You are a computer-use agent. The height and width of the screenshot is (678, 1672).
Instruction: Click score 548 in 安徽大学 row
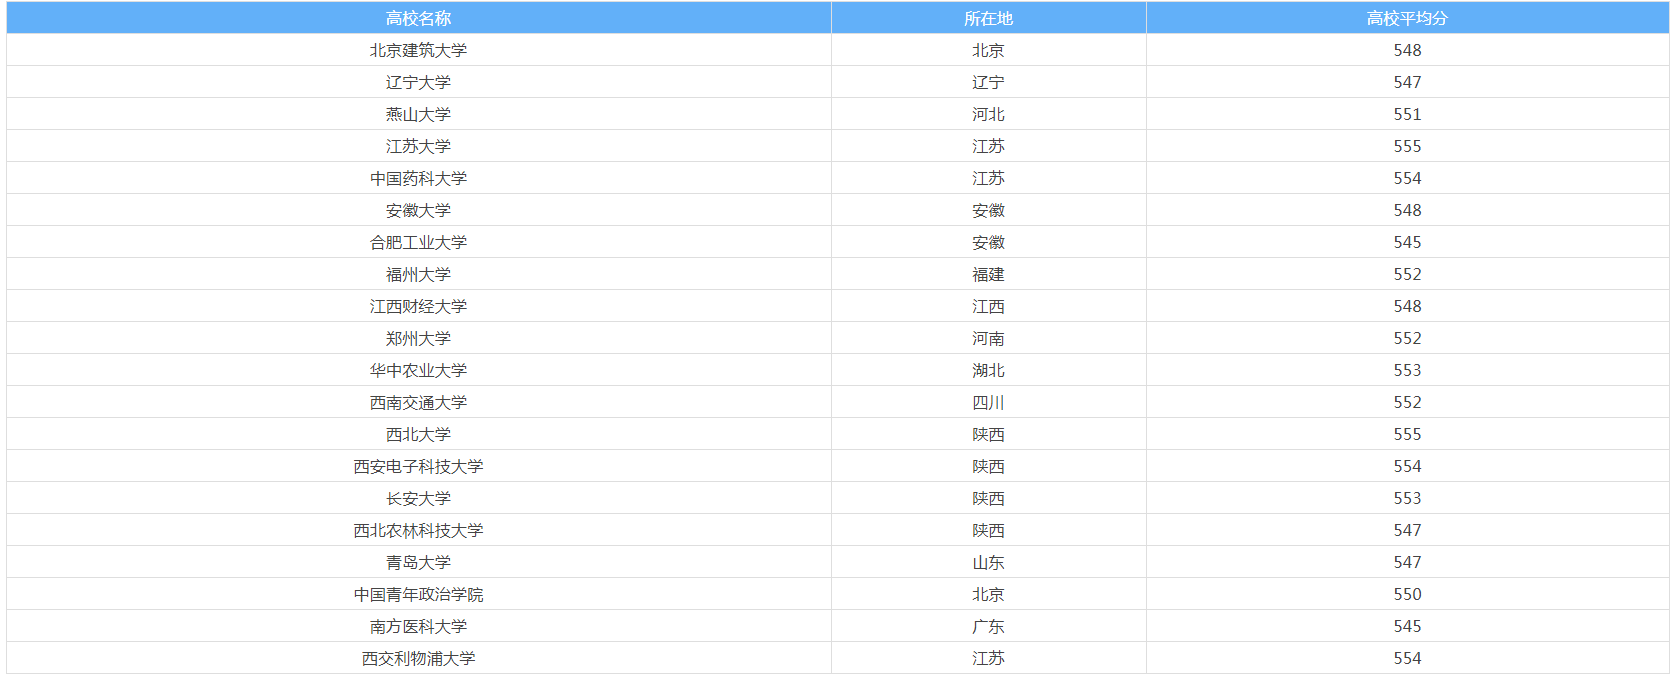pyautogui.click(x=1407, y=210)
